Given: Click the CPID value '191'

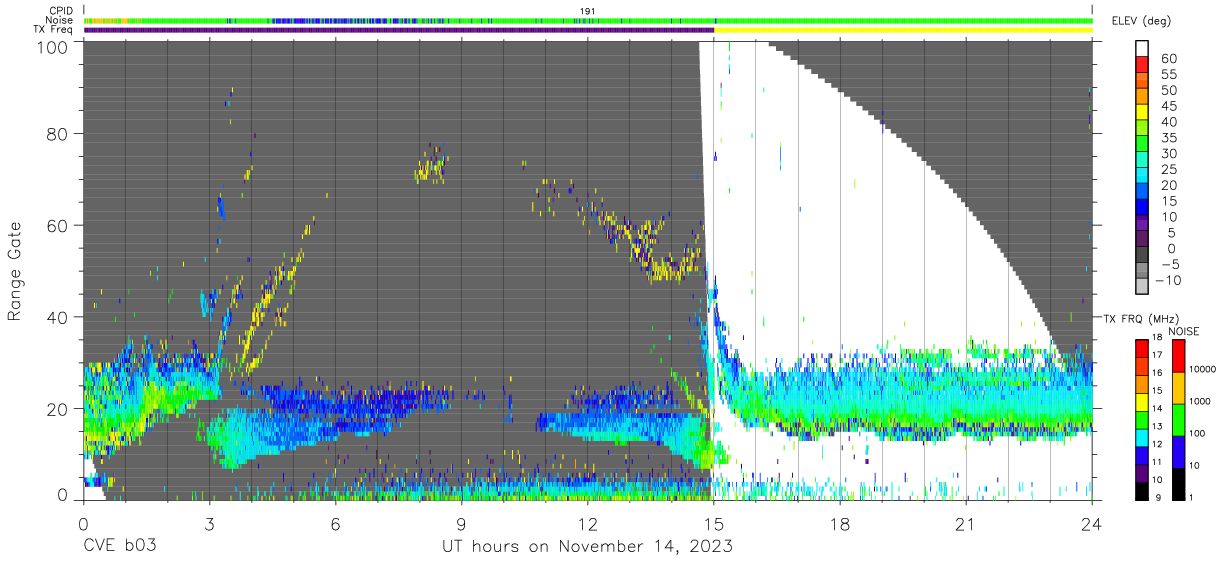Looking at the screenshot, I should tap(587, 10).
